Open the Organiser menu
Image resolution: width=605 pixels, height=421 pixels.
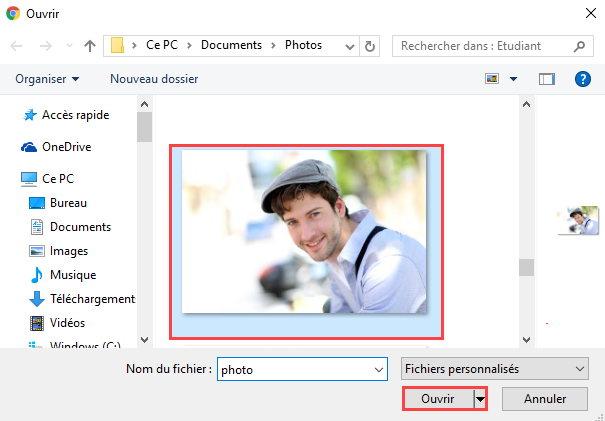(x=47, y=79)
